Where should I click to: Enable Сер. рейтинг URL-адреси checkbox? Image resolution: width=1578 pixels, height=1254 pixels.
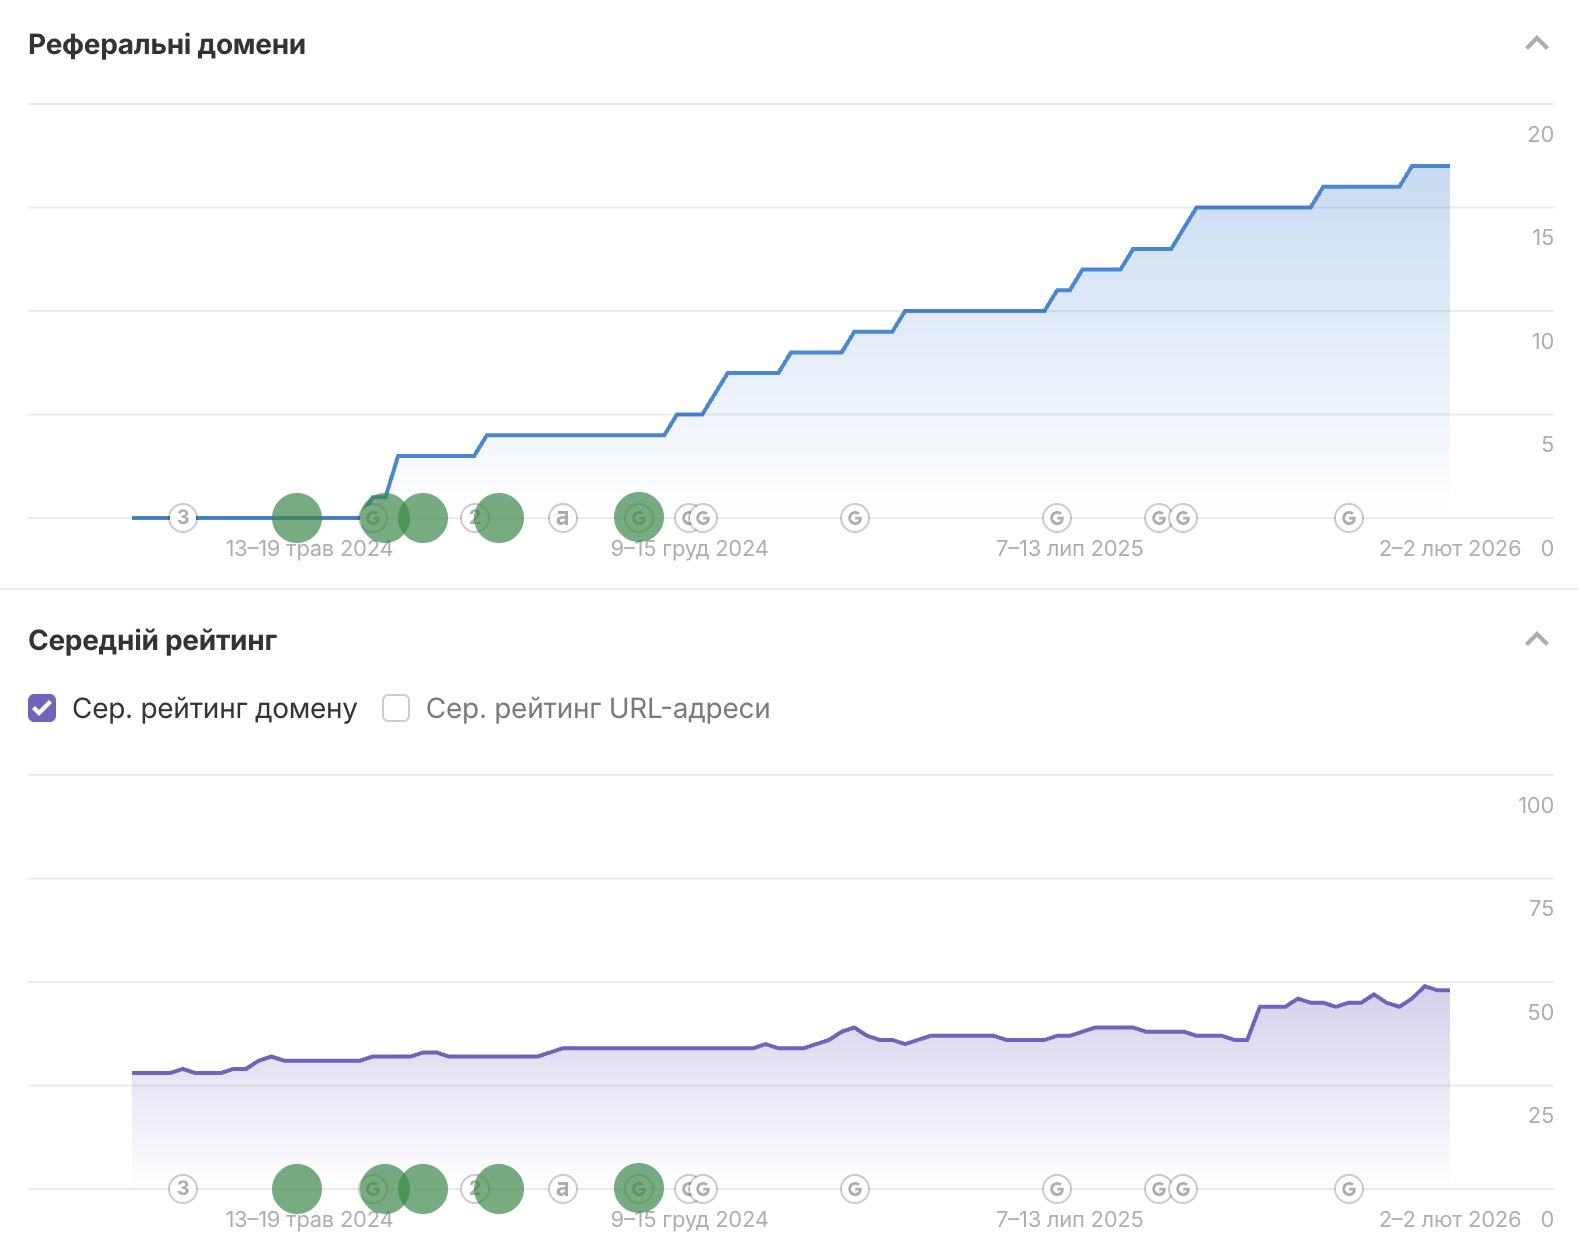[x=396, y=708]
